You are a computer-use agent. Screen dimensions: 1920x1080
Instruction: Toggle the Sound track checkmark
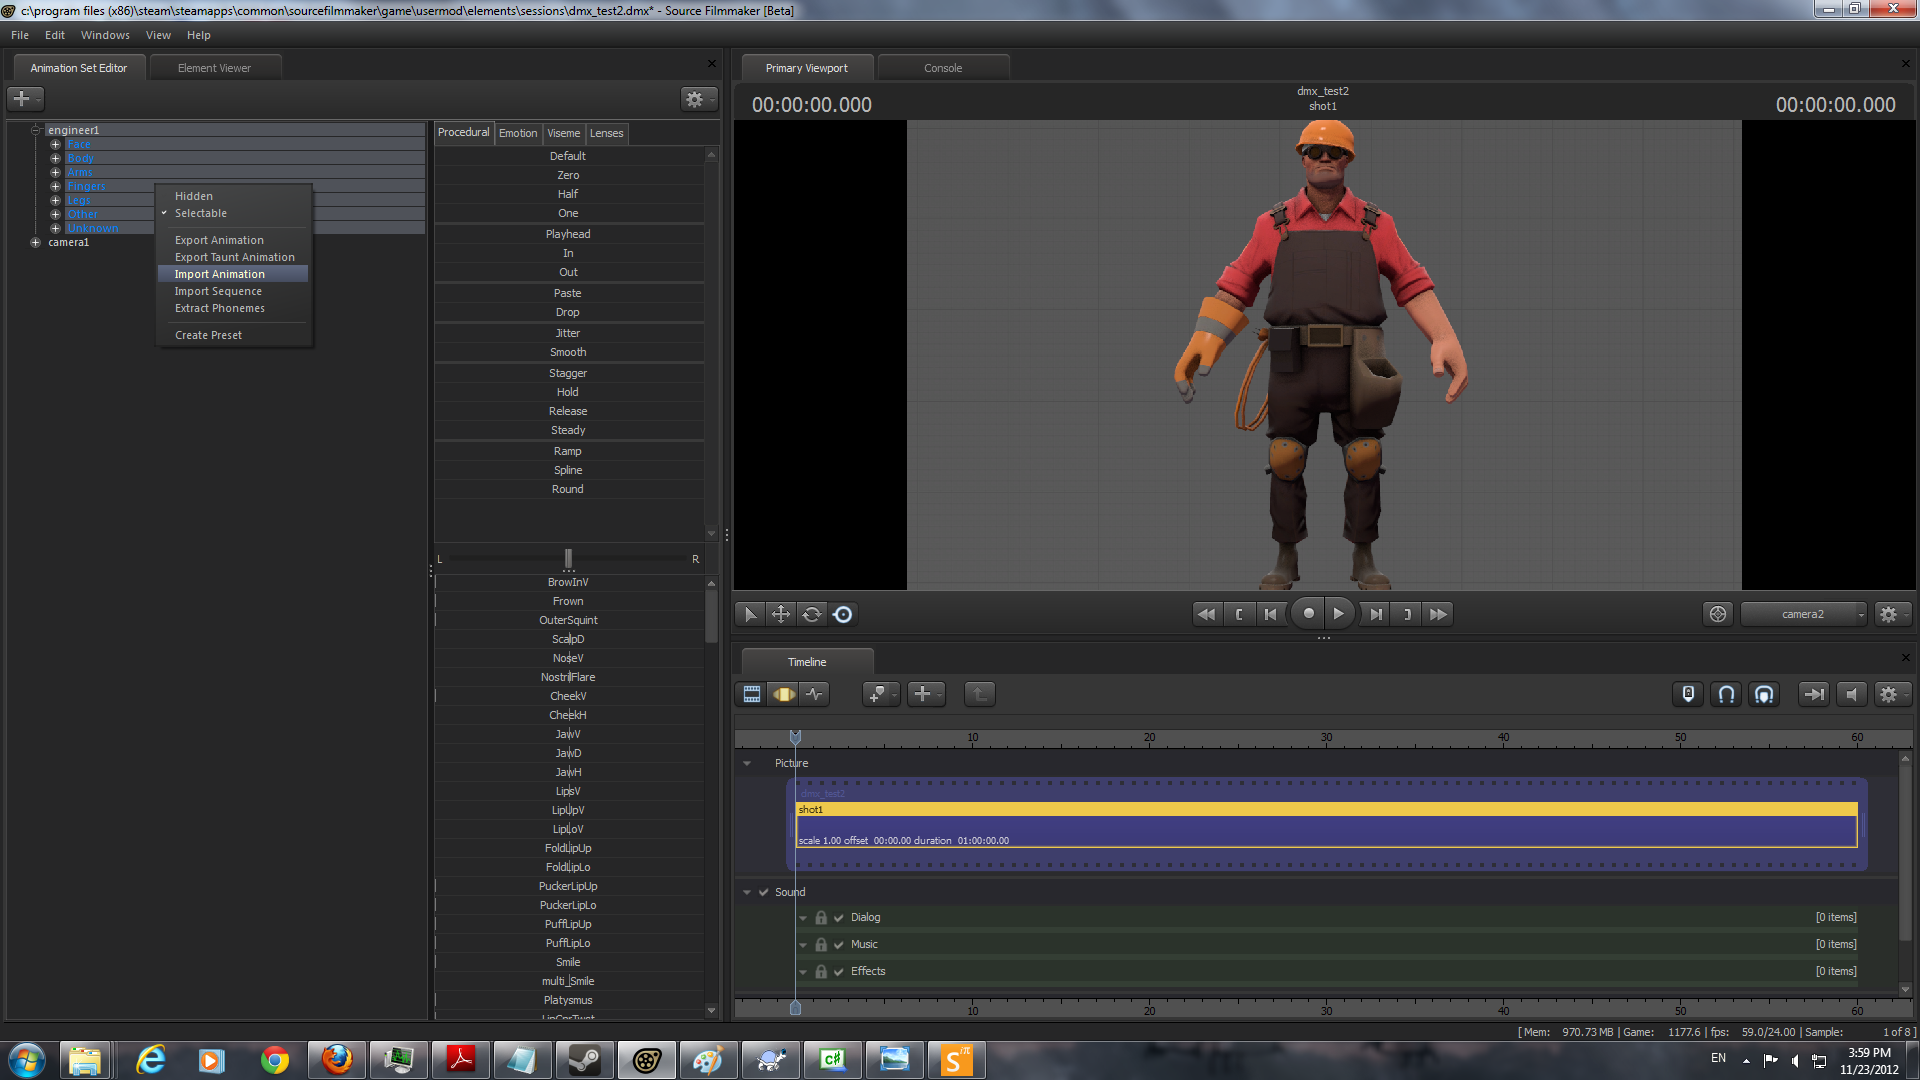764,892
